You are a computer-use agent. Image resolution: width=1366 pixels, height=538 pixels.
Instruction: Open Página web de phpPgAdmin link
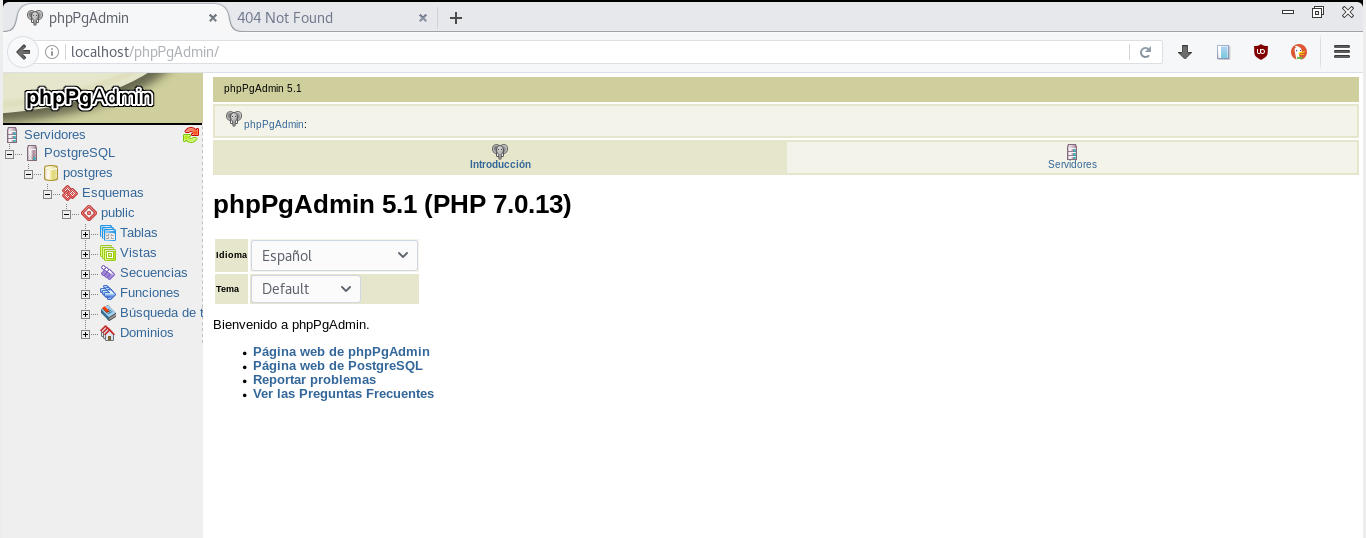click(341, 352)
